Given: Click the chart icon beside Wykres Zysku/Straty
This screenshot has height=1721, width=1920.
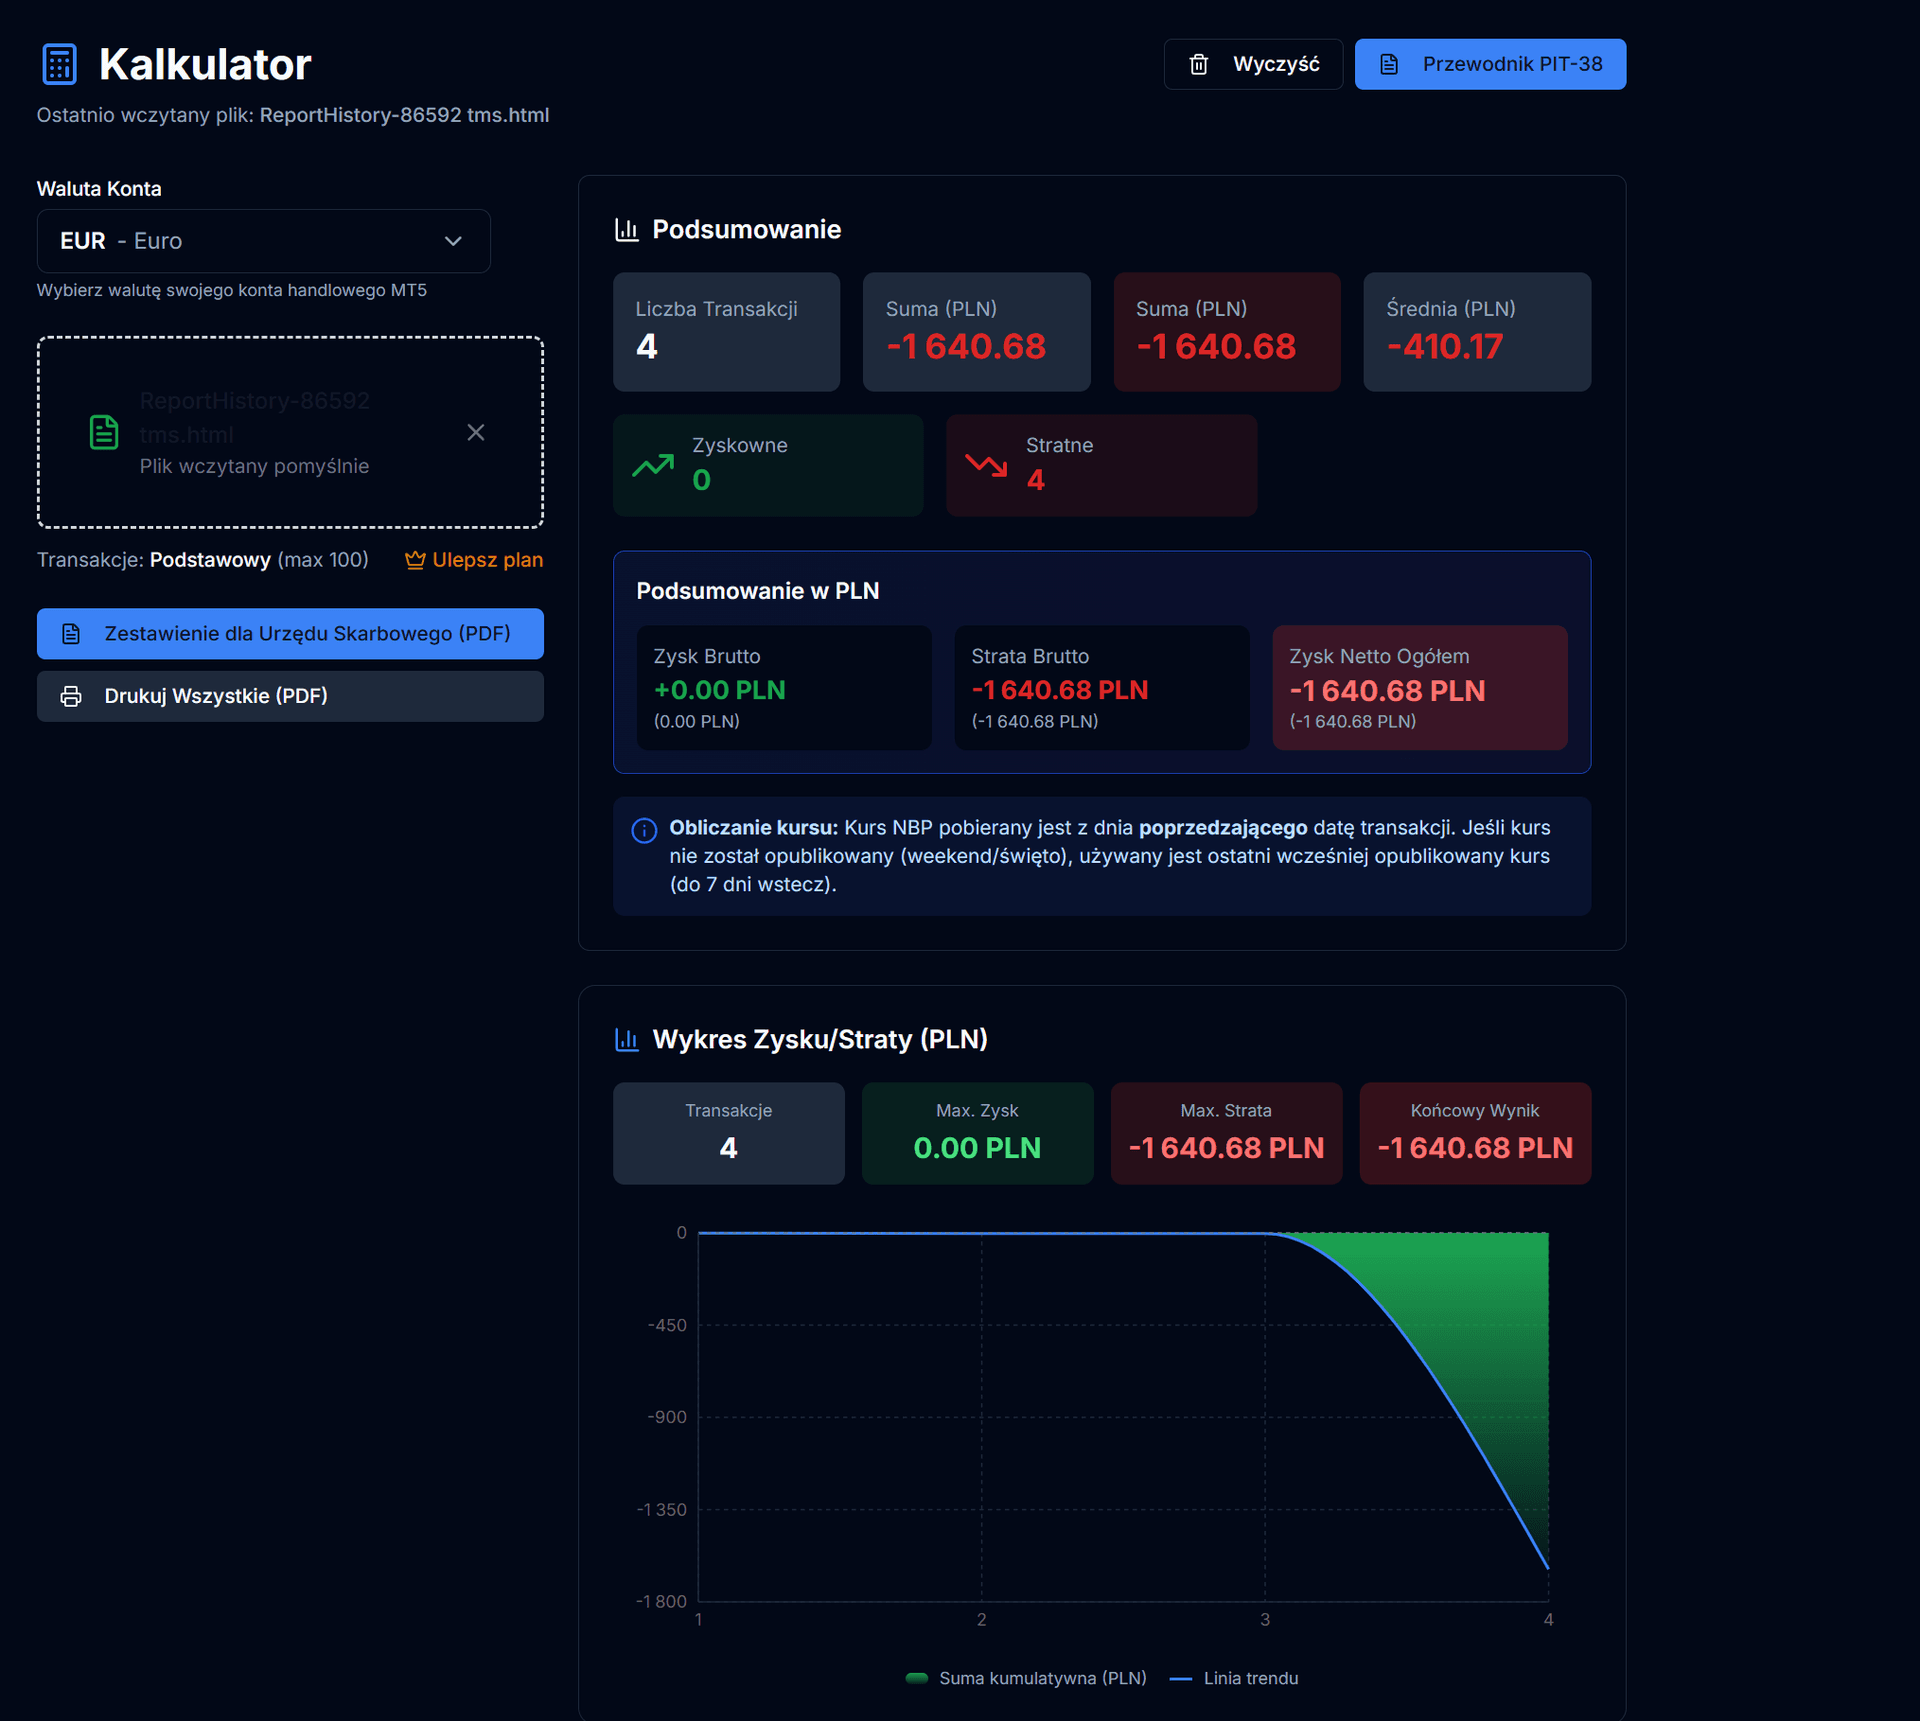Looking at the screenshot, I should pos(627,1040).
